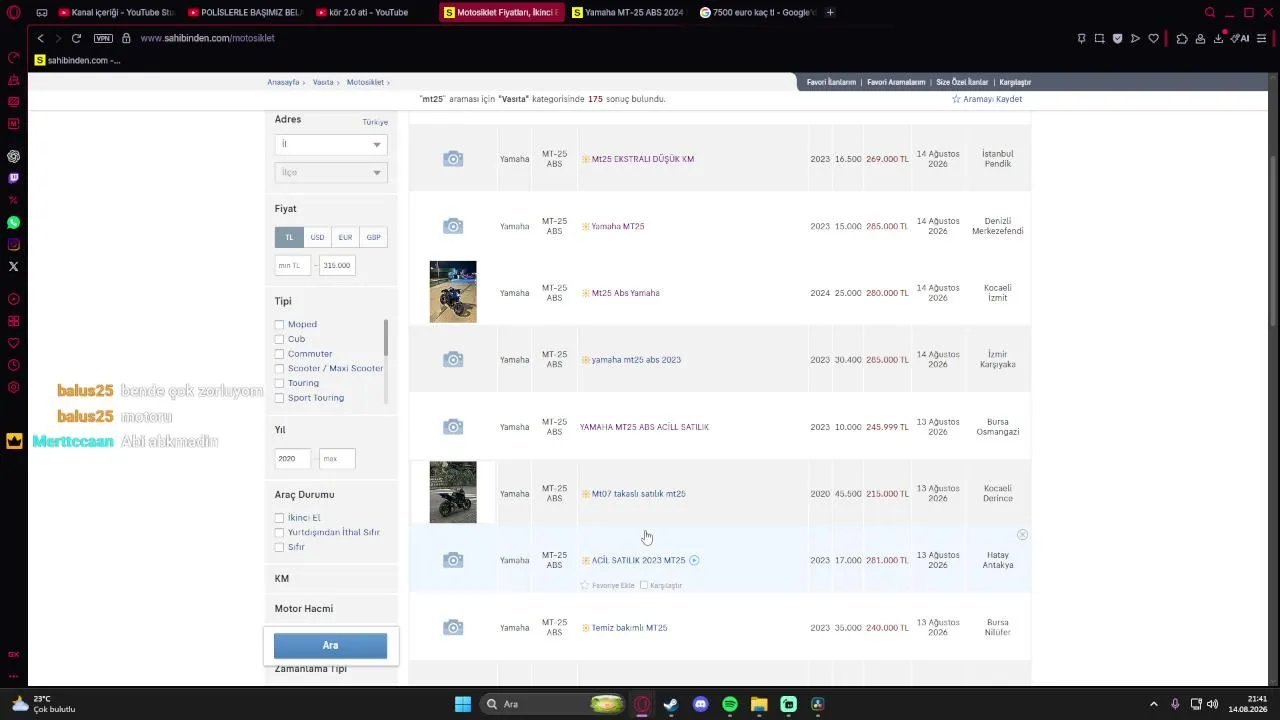Screen dimensions: 1280x720
Task: Switch to the POLİSLERLE BAŞIMIZ BELA tab
Action: coord(244,12)
